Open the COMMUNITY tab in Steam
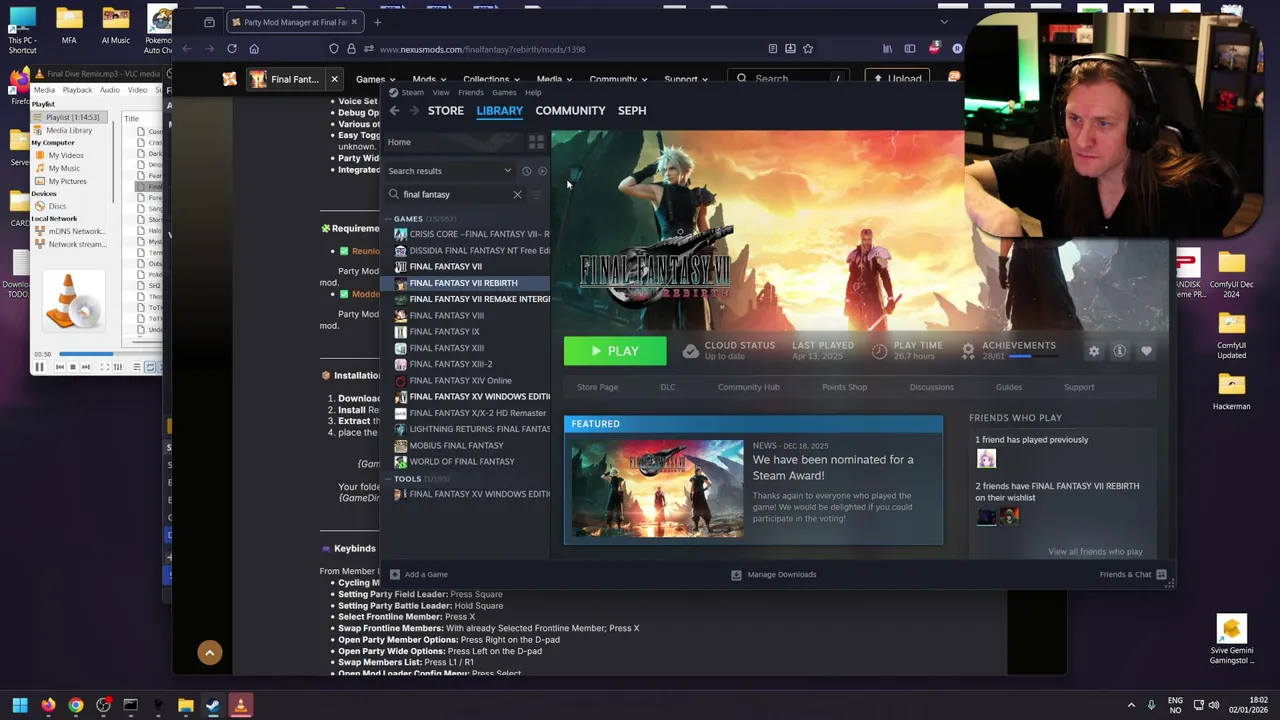The image size is (1280, 720). click(x=570, y=111)
